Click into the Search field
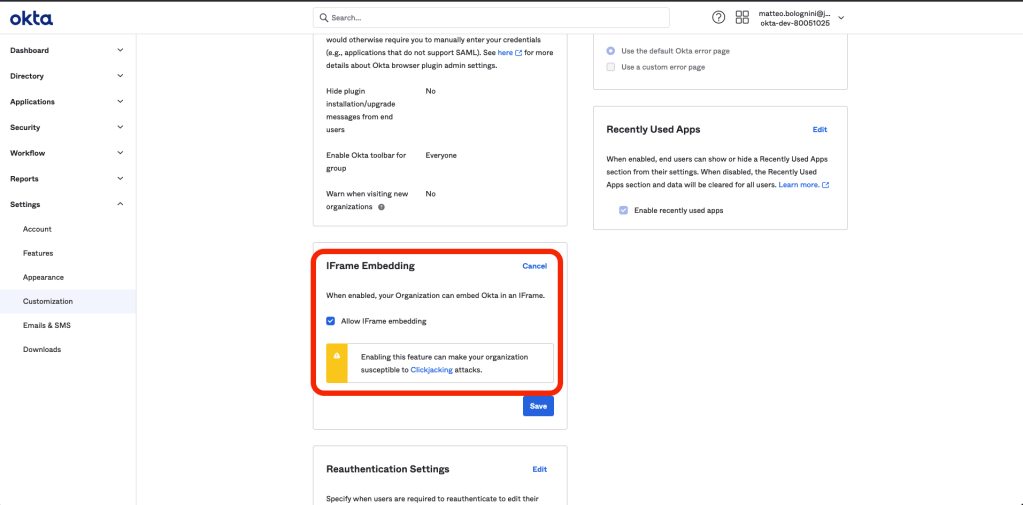The image size is (1023, 505). (x=490, y=18)
